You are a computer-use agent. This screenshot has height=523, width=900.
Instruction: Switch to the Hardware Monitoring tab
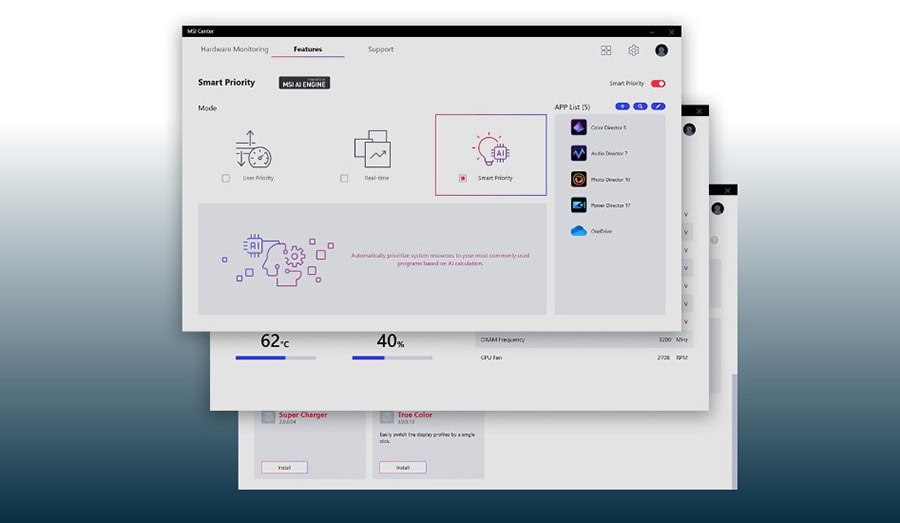tap(234, 49)
